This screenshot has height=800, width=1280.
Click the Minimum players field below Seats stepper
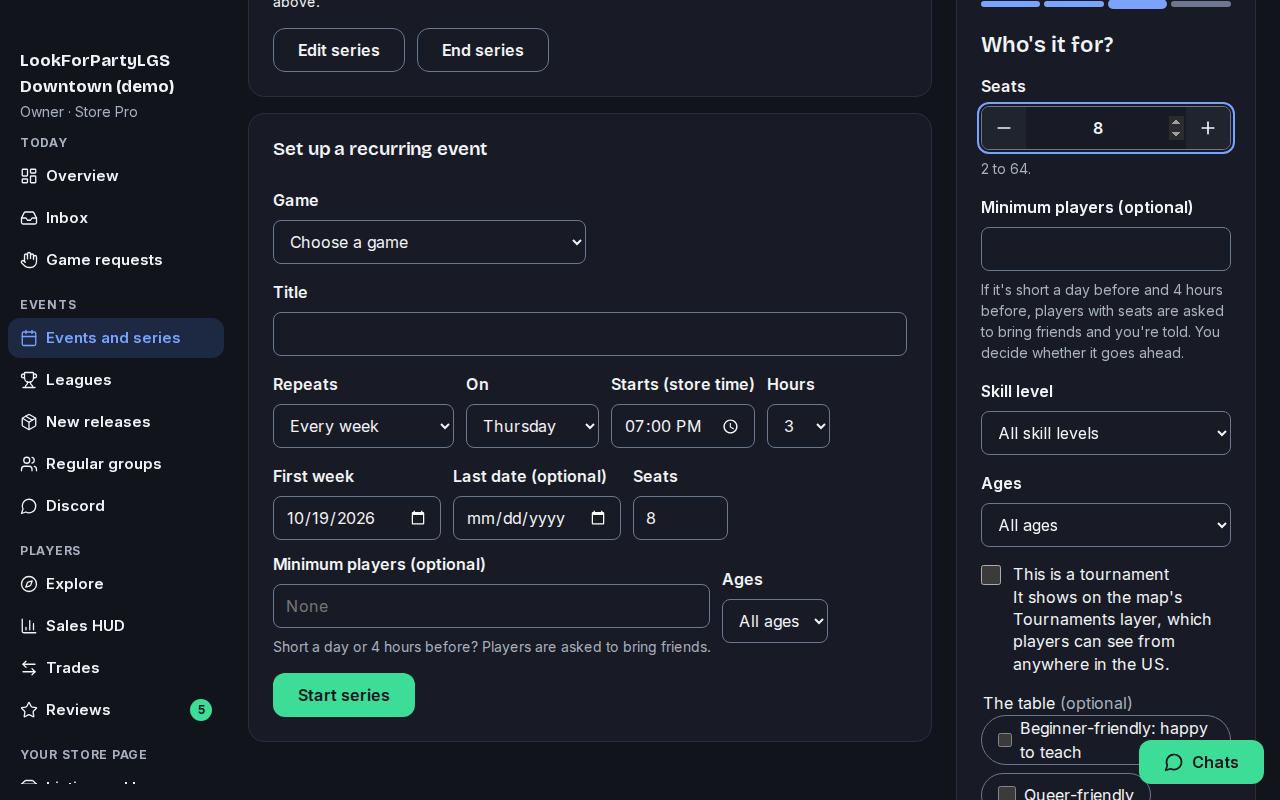[1106, 249]
